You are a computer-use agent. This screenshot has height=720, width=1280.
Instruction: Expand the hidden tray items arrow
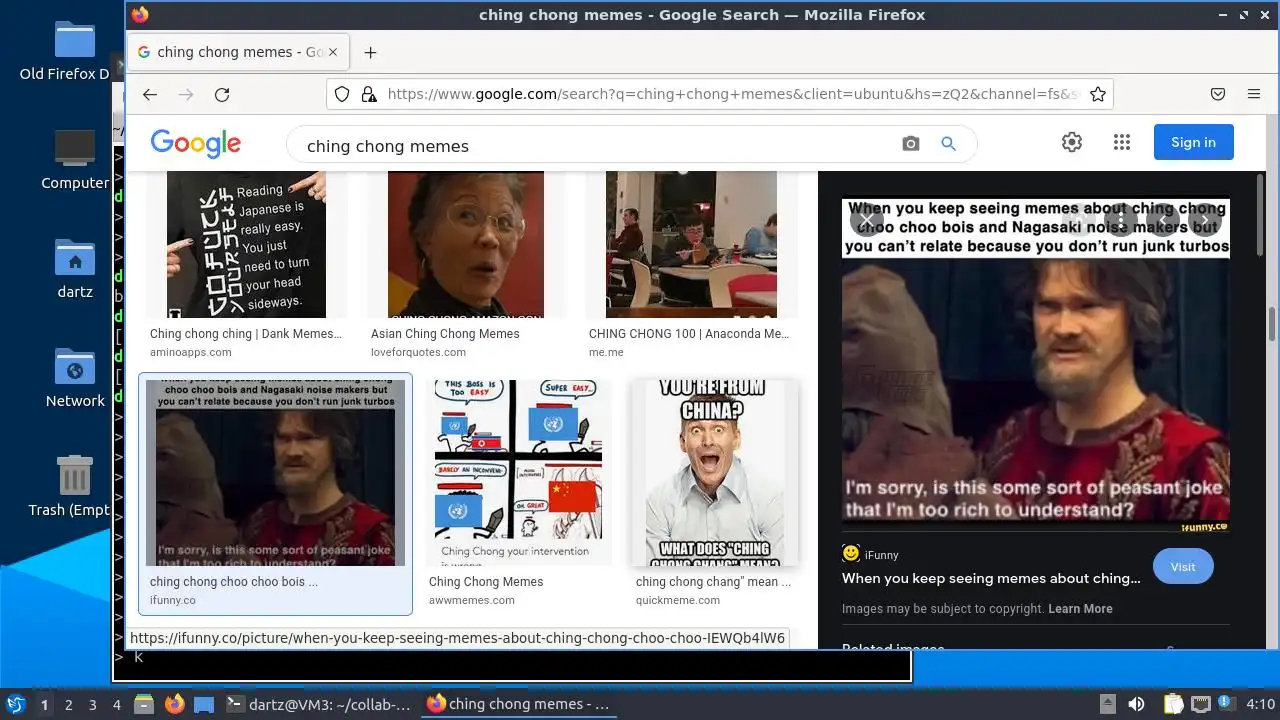tap(1107, 704)
